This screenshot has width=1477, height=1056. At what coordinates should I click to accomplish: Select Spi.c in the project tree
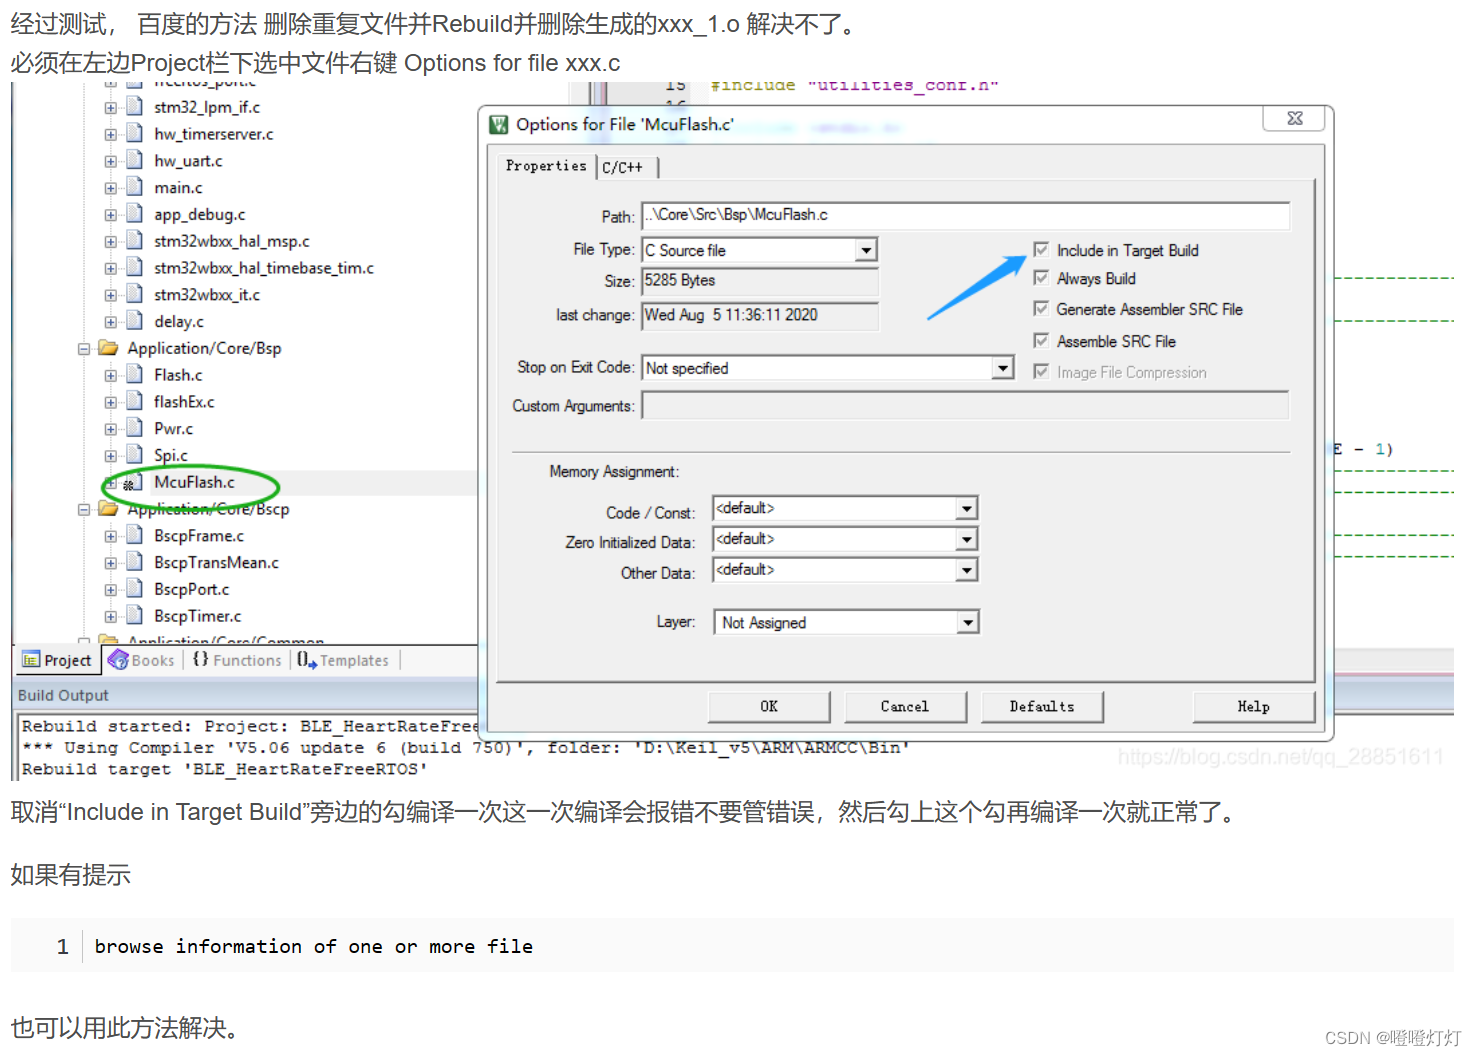pos(171,455)
